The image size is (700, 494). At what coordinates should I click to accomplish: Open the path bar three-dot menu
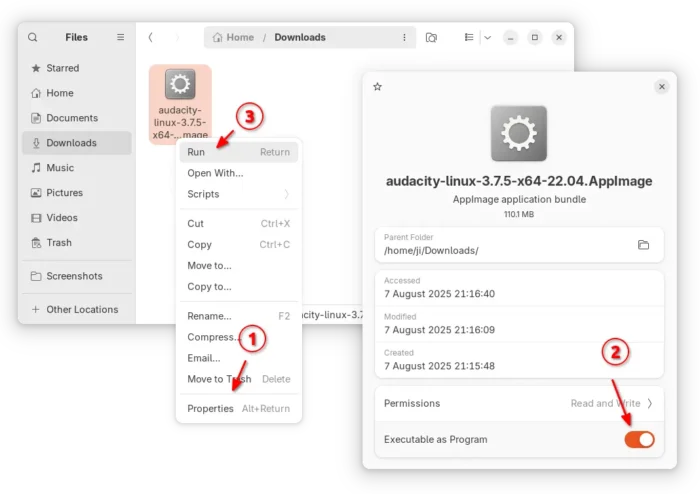(404, 37)
